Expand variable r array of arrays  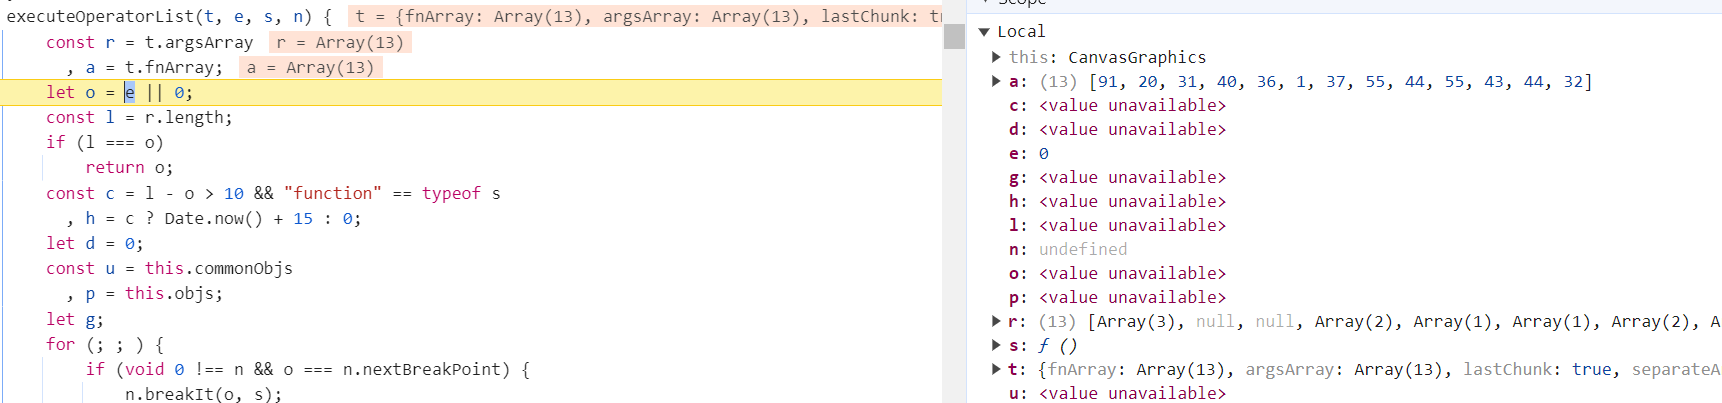click(996, 321)
